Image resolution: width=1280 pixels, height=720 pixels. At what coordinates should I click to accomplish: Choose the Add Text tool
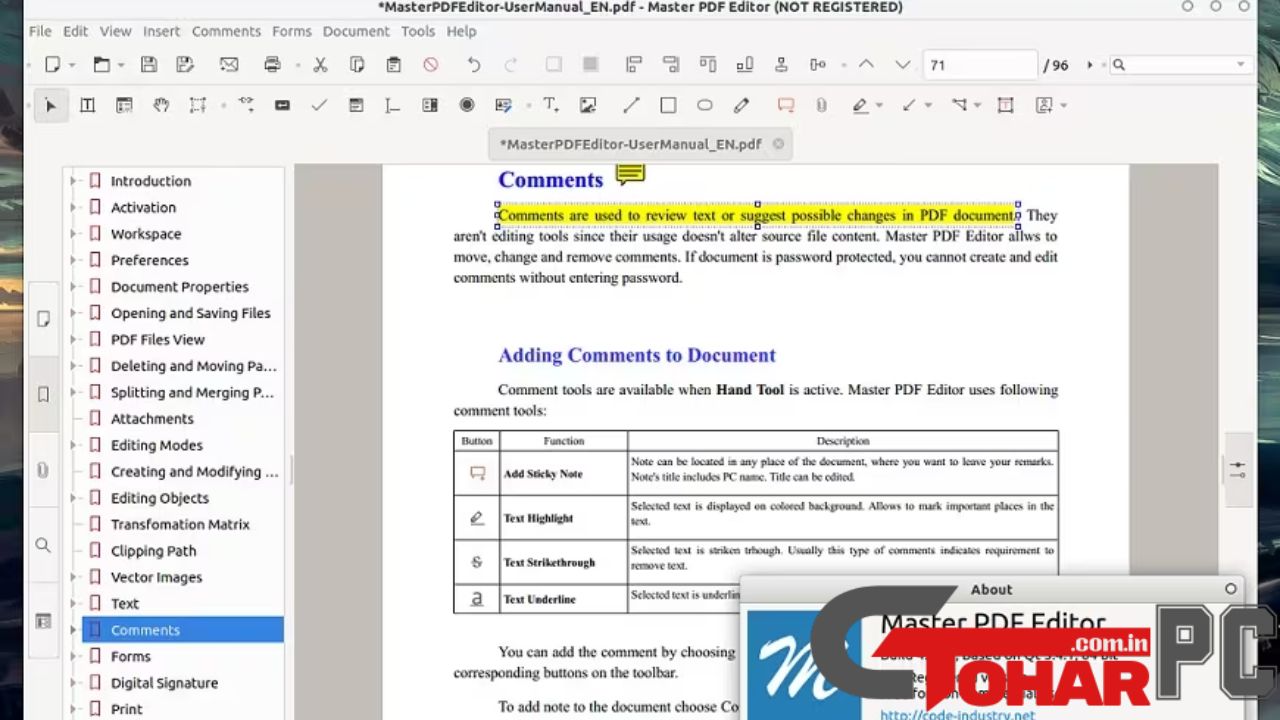click(x=551, y=105)
